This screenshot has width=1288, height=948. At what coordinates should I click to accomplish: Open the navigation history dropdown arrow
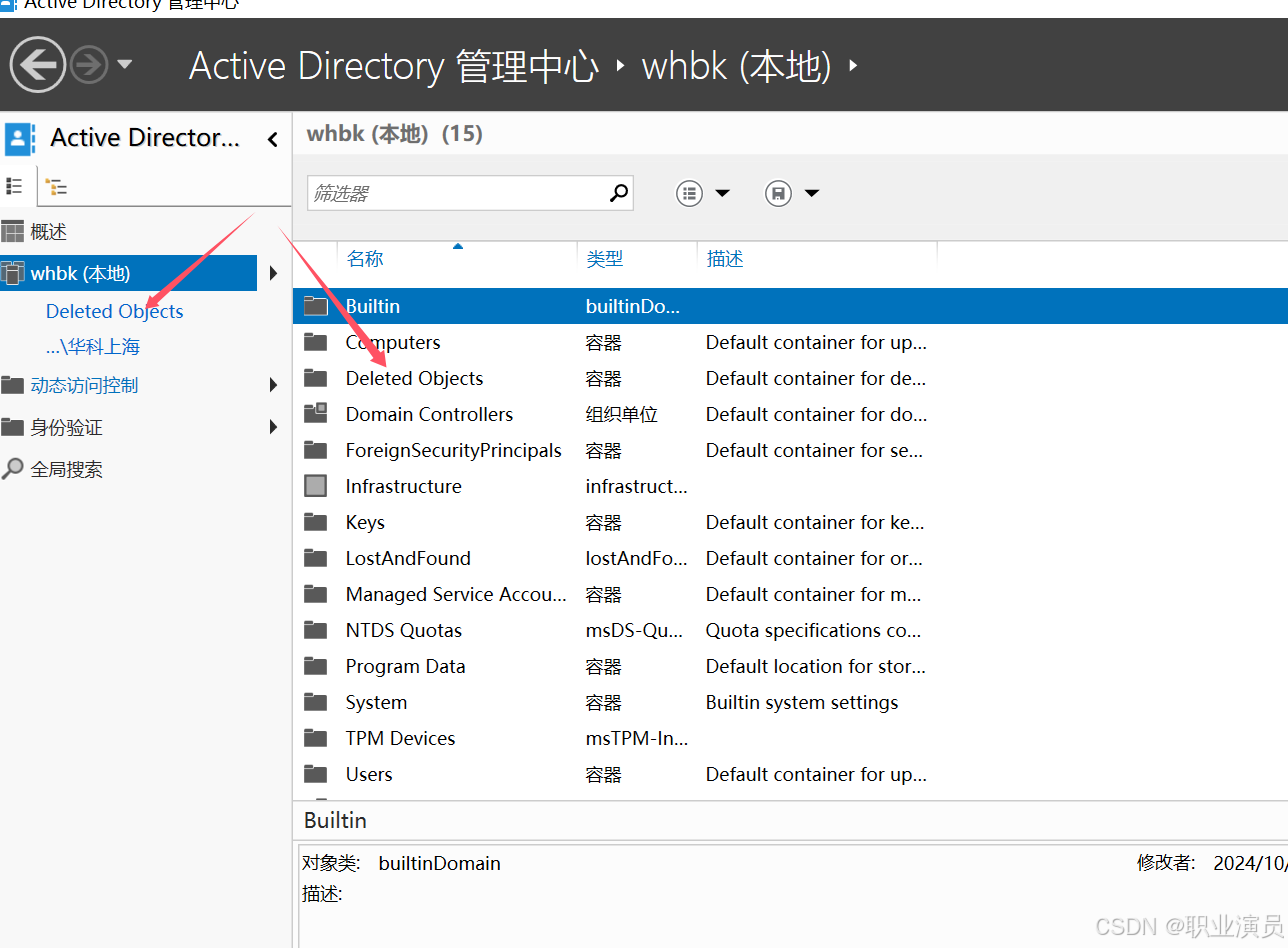pos(125,65)
